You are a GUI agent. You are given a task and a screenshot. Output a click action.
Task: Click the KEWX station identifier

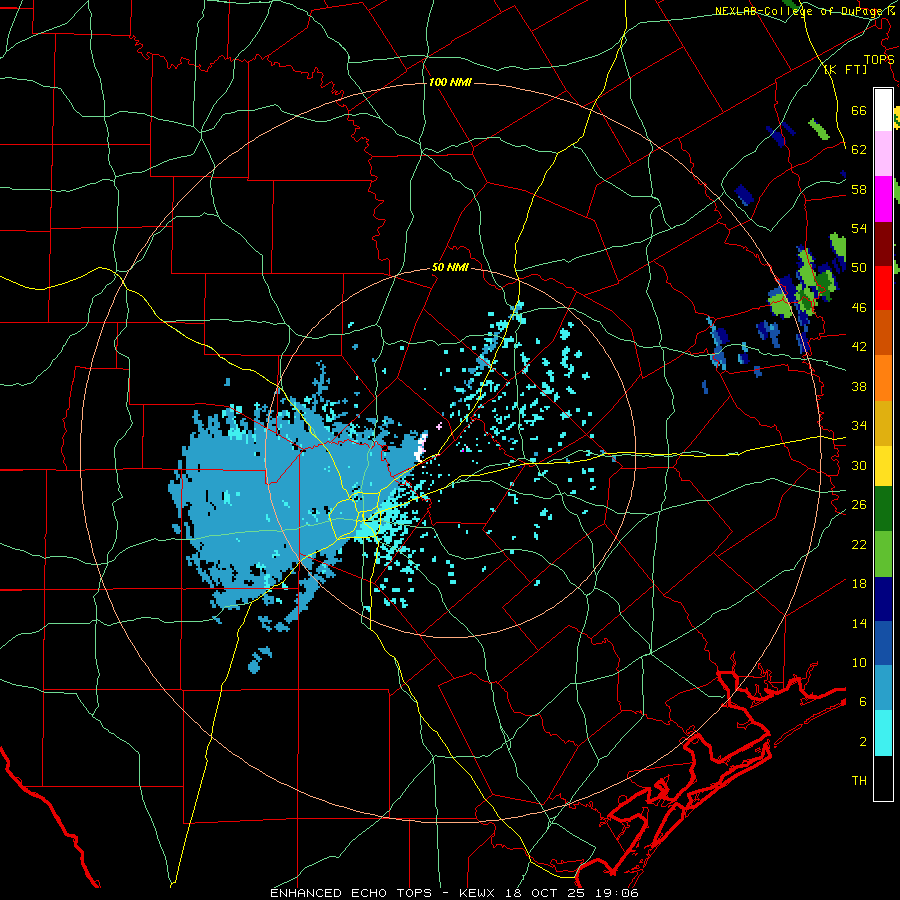click(479, 893)
